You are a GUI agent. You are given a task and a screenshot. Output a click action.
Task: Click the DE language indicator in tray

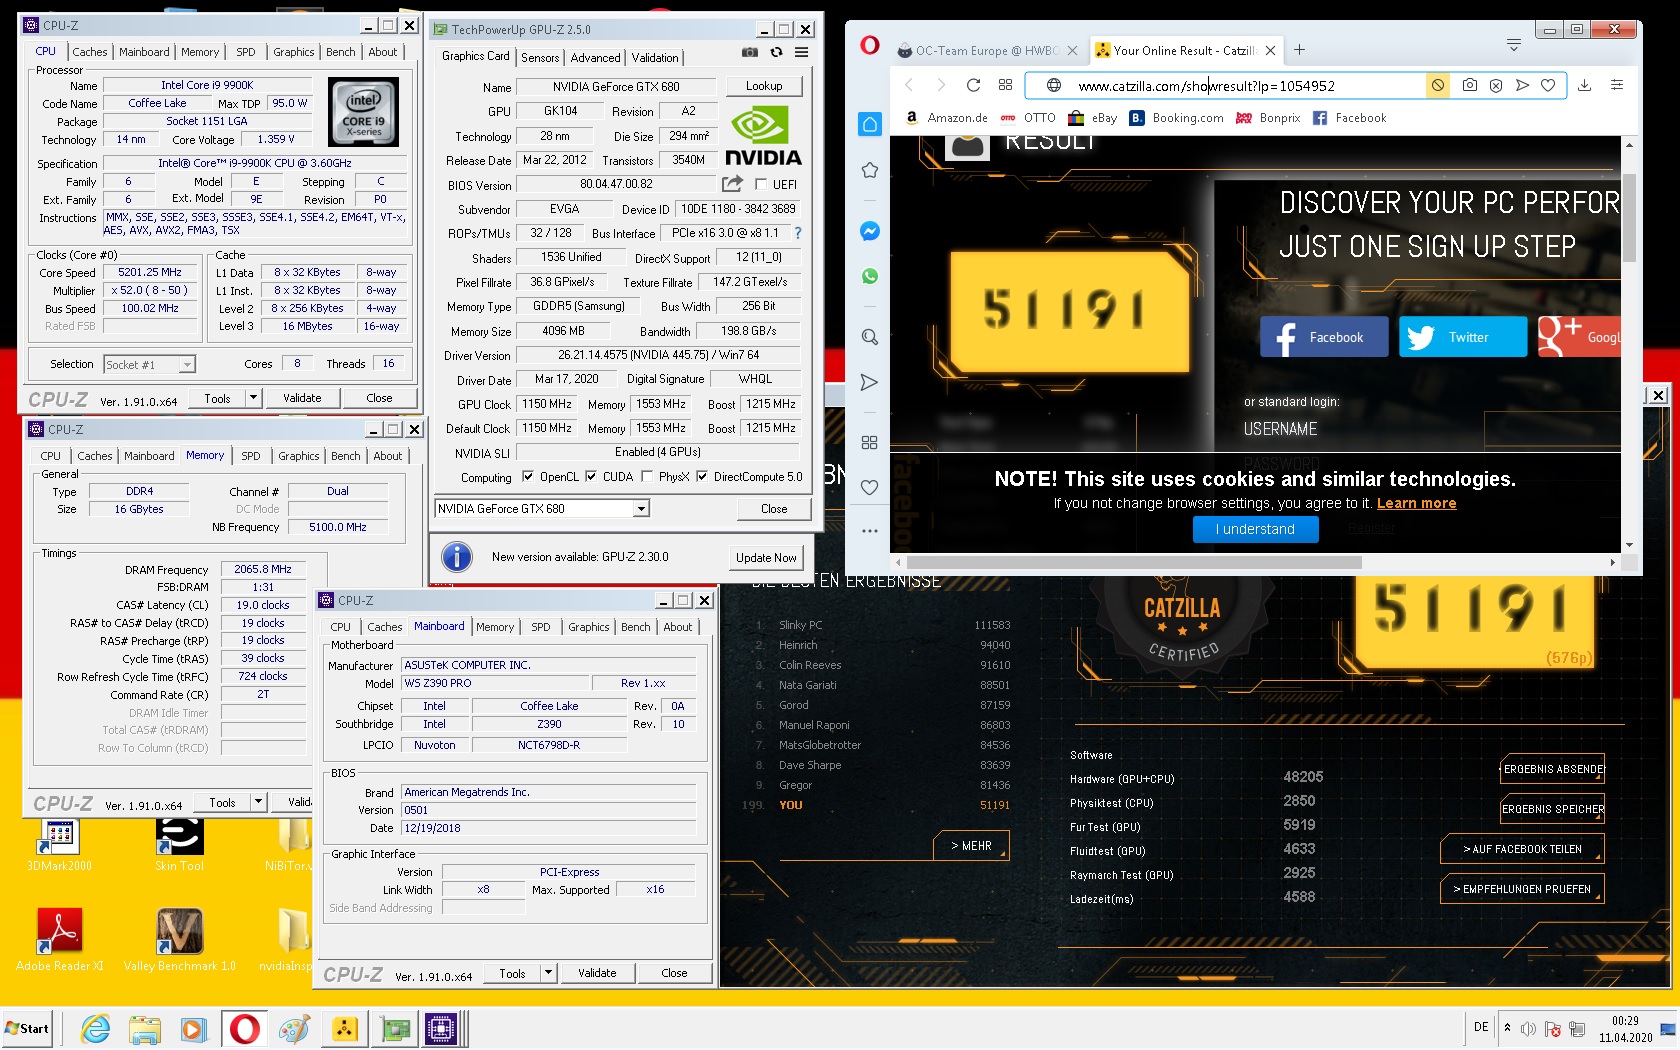1481,1027
